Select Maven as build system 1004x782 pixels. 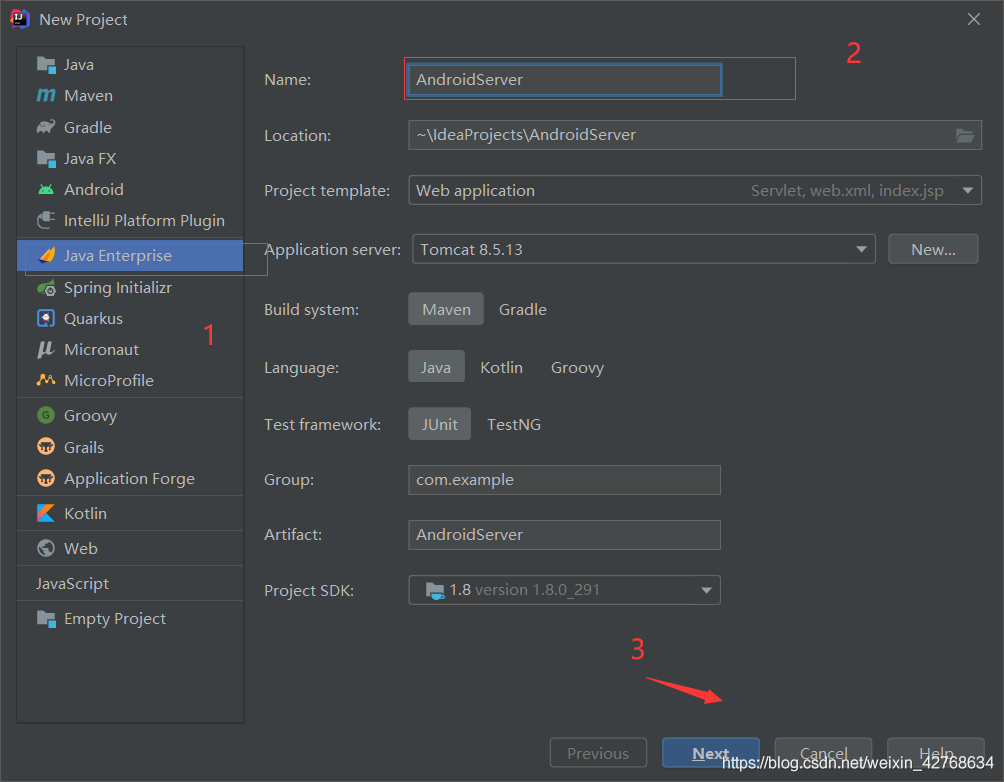[x=446, y=309]
